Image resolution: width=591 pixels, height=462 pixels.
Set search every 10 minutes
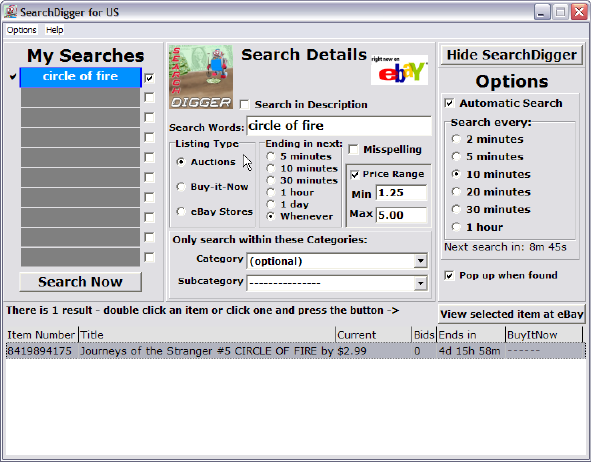[x=456, y=174]
